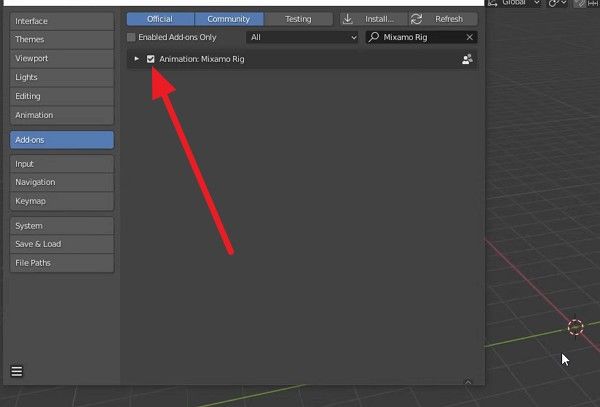Toggle the Community add-ons filter

pyautogui.click(x=229, y=19)
